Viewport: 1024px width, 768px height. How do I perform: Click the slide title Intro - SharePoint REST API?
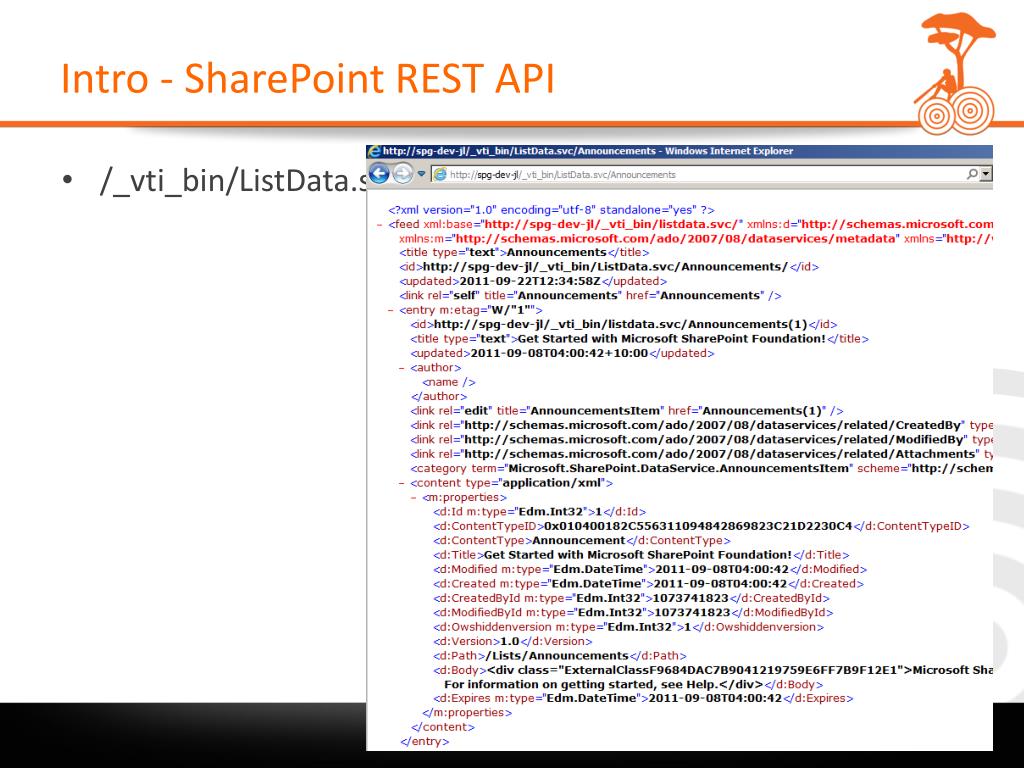(308, 78)
